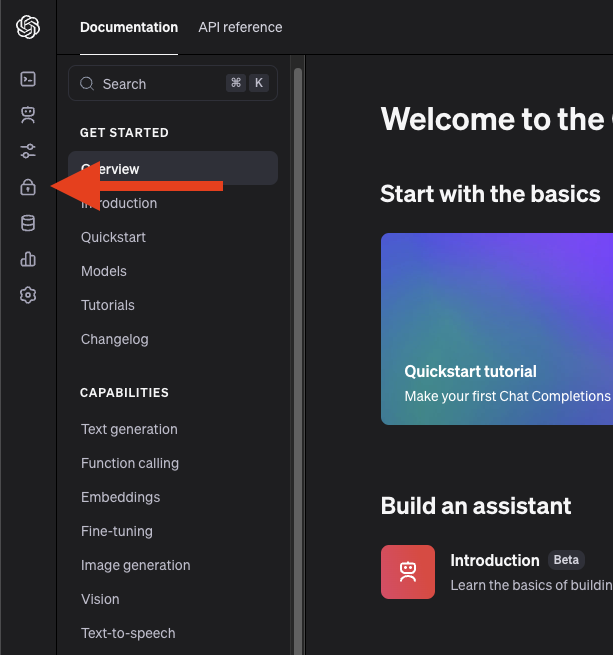Open the Usage bar chart icon
The image size is (613, 655).
click(x=28, y=259)
